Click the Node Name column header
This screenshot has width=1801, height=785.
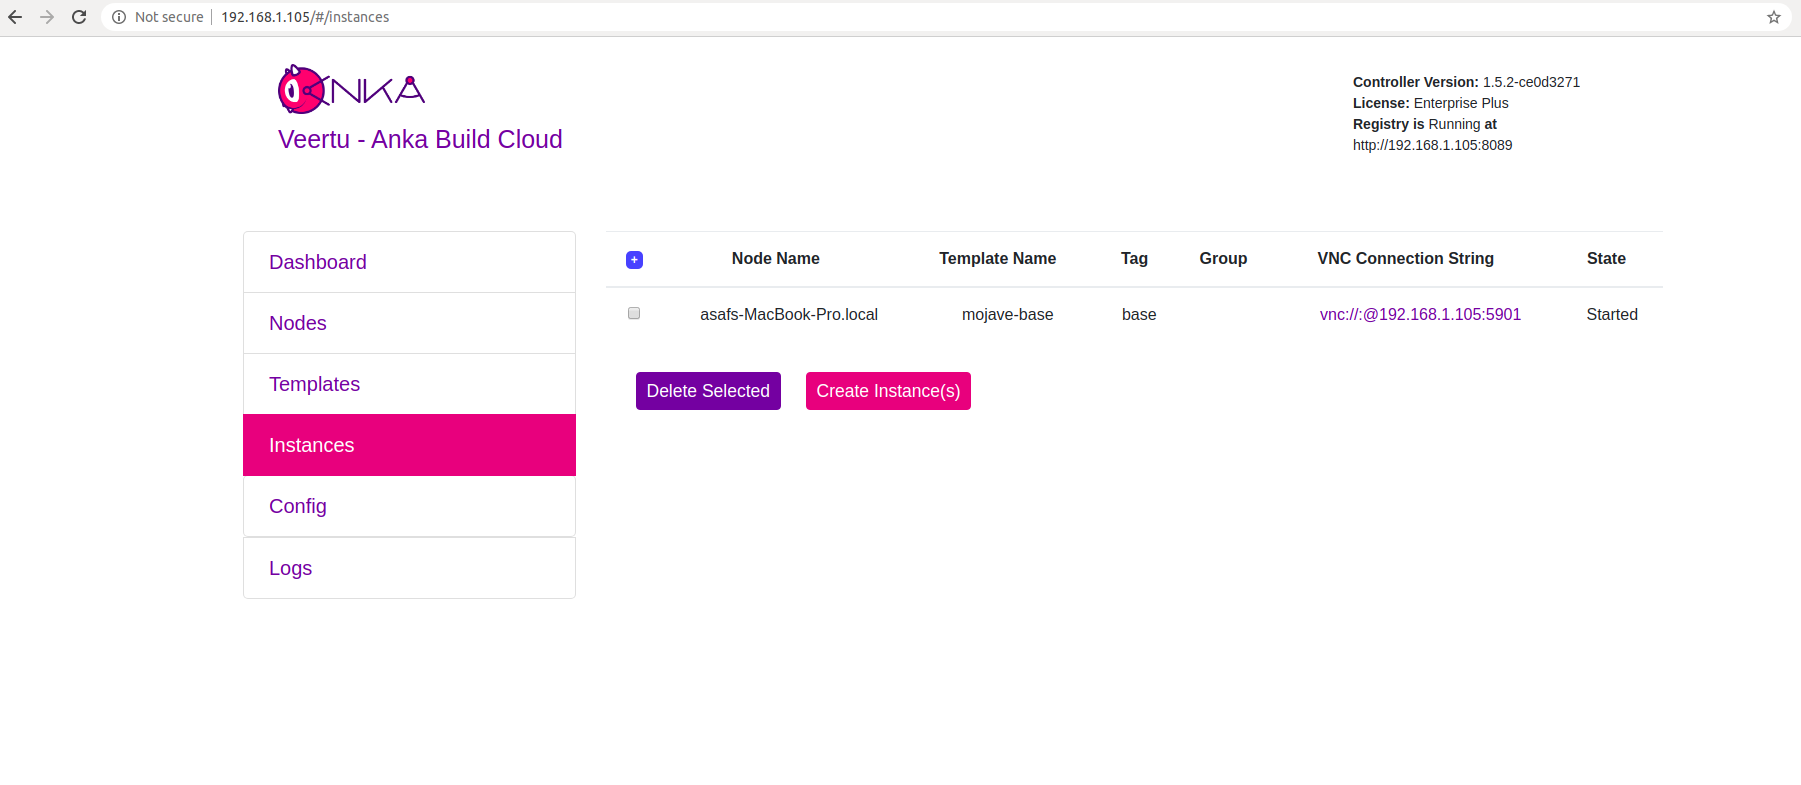click(x=775, y=258)
